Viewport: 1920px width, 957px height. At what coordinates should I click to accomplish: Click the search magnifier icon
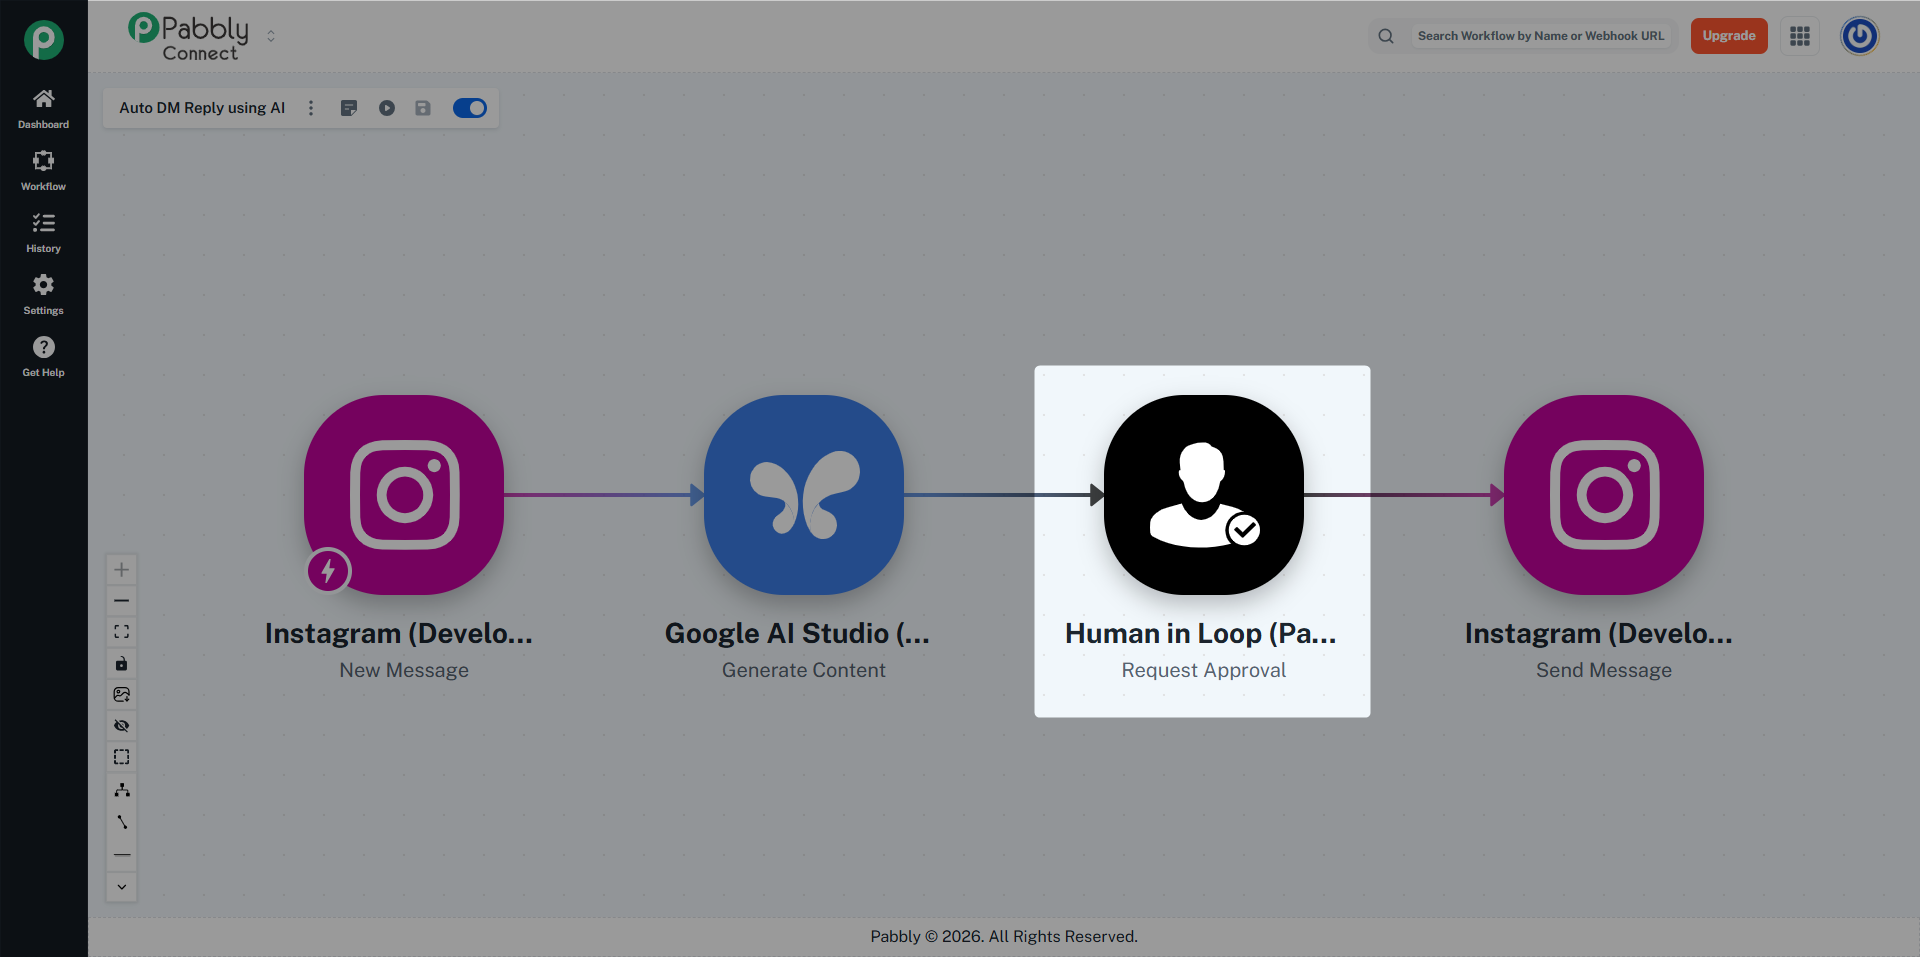(x=1386, y=36)
